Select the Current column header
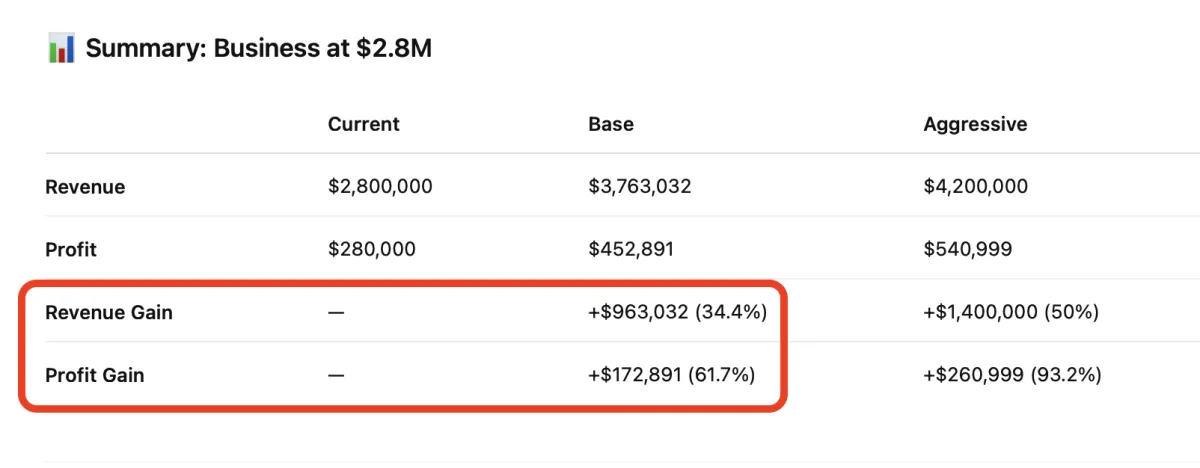The image size is (1200, 468). 363,124
